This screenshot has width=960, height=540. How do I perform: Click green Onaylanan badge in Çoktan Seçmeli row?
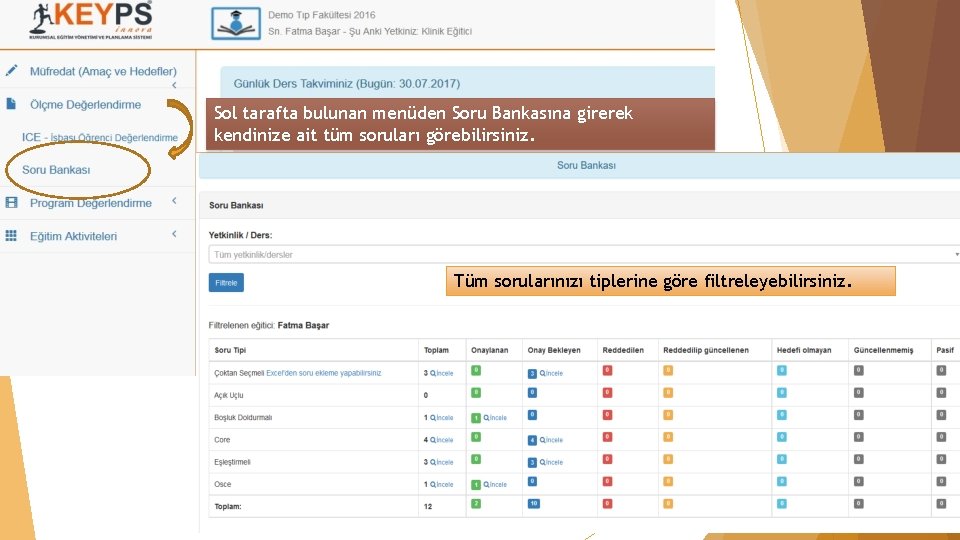tap(476, 370)
